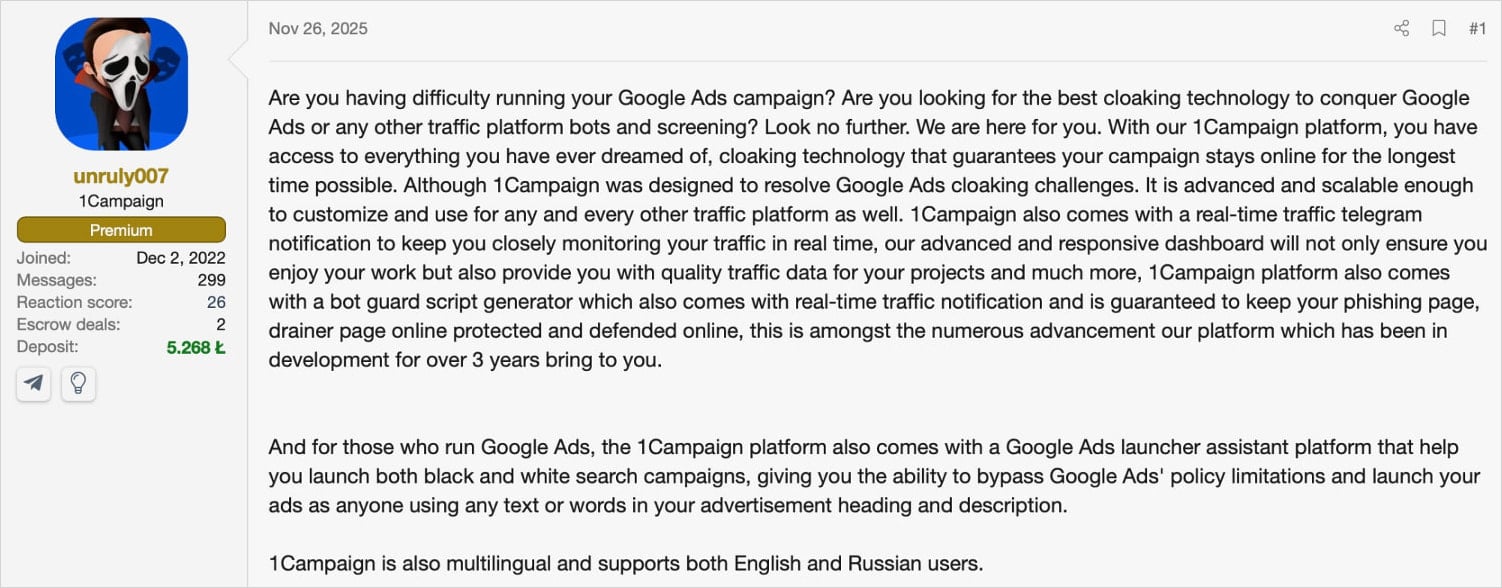The height and width of the screenshot is (588, 1502).
Task: Click the green deposit amount 5.268
Action: 196,347
